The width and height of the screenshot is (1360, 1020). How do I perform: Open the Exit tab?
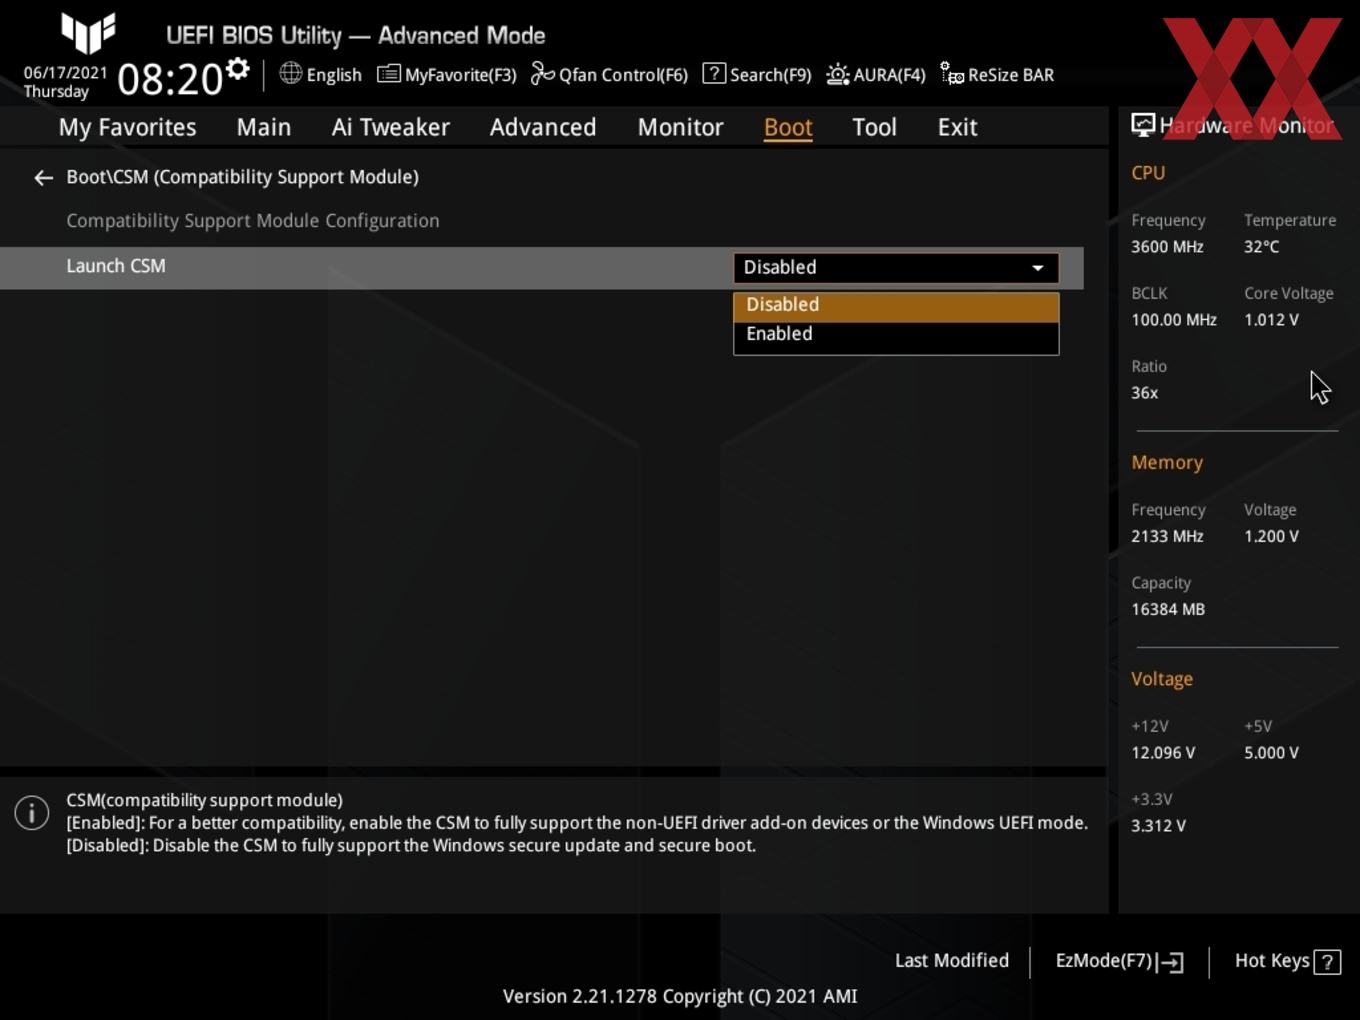pyautogui.click(x=957, y=127)
